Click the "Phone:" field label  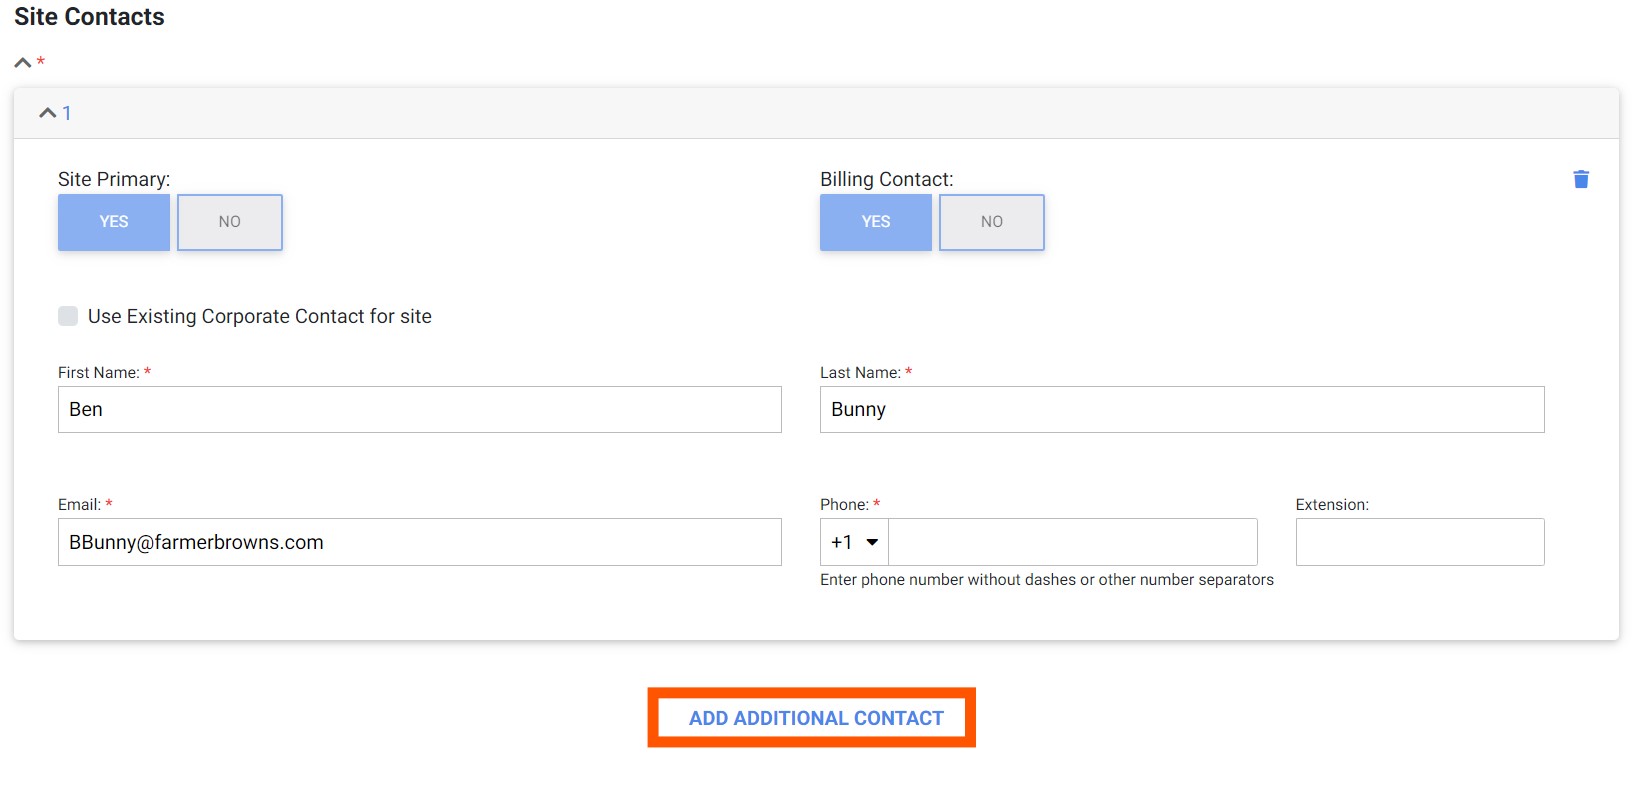tap(844, 505)
